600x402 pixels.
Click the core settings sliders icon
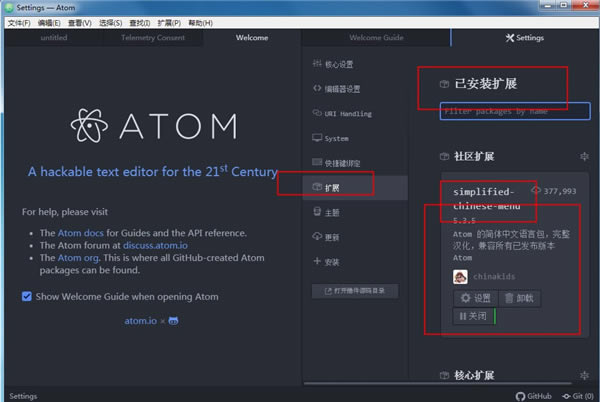click(x=317, y=63)
